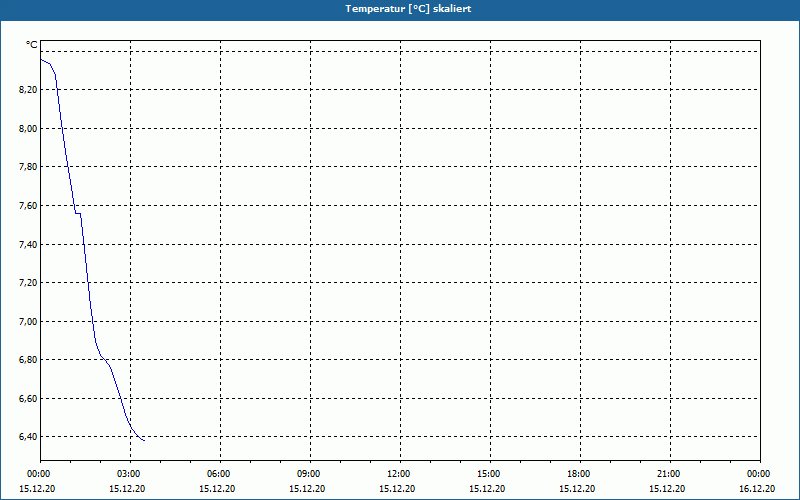The width and height of the screenshot is (800, 500).
Task: Select the 6,80 temperature label
Action: click(x=28, y=360)
